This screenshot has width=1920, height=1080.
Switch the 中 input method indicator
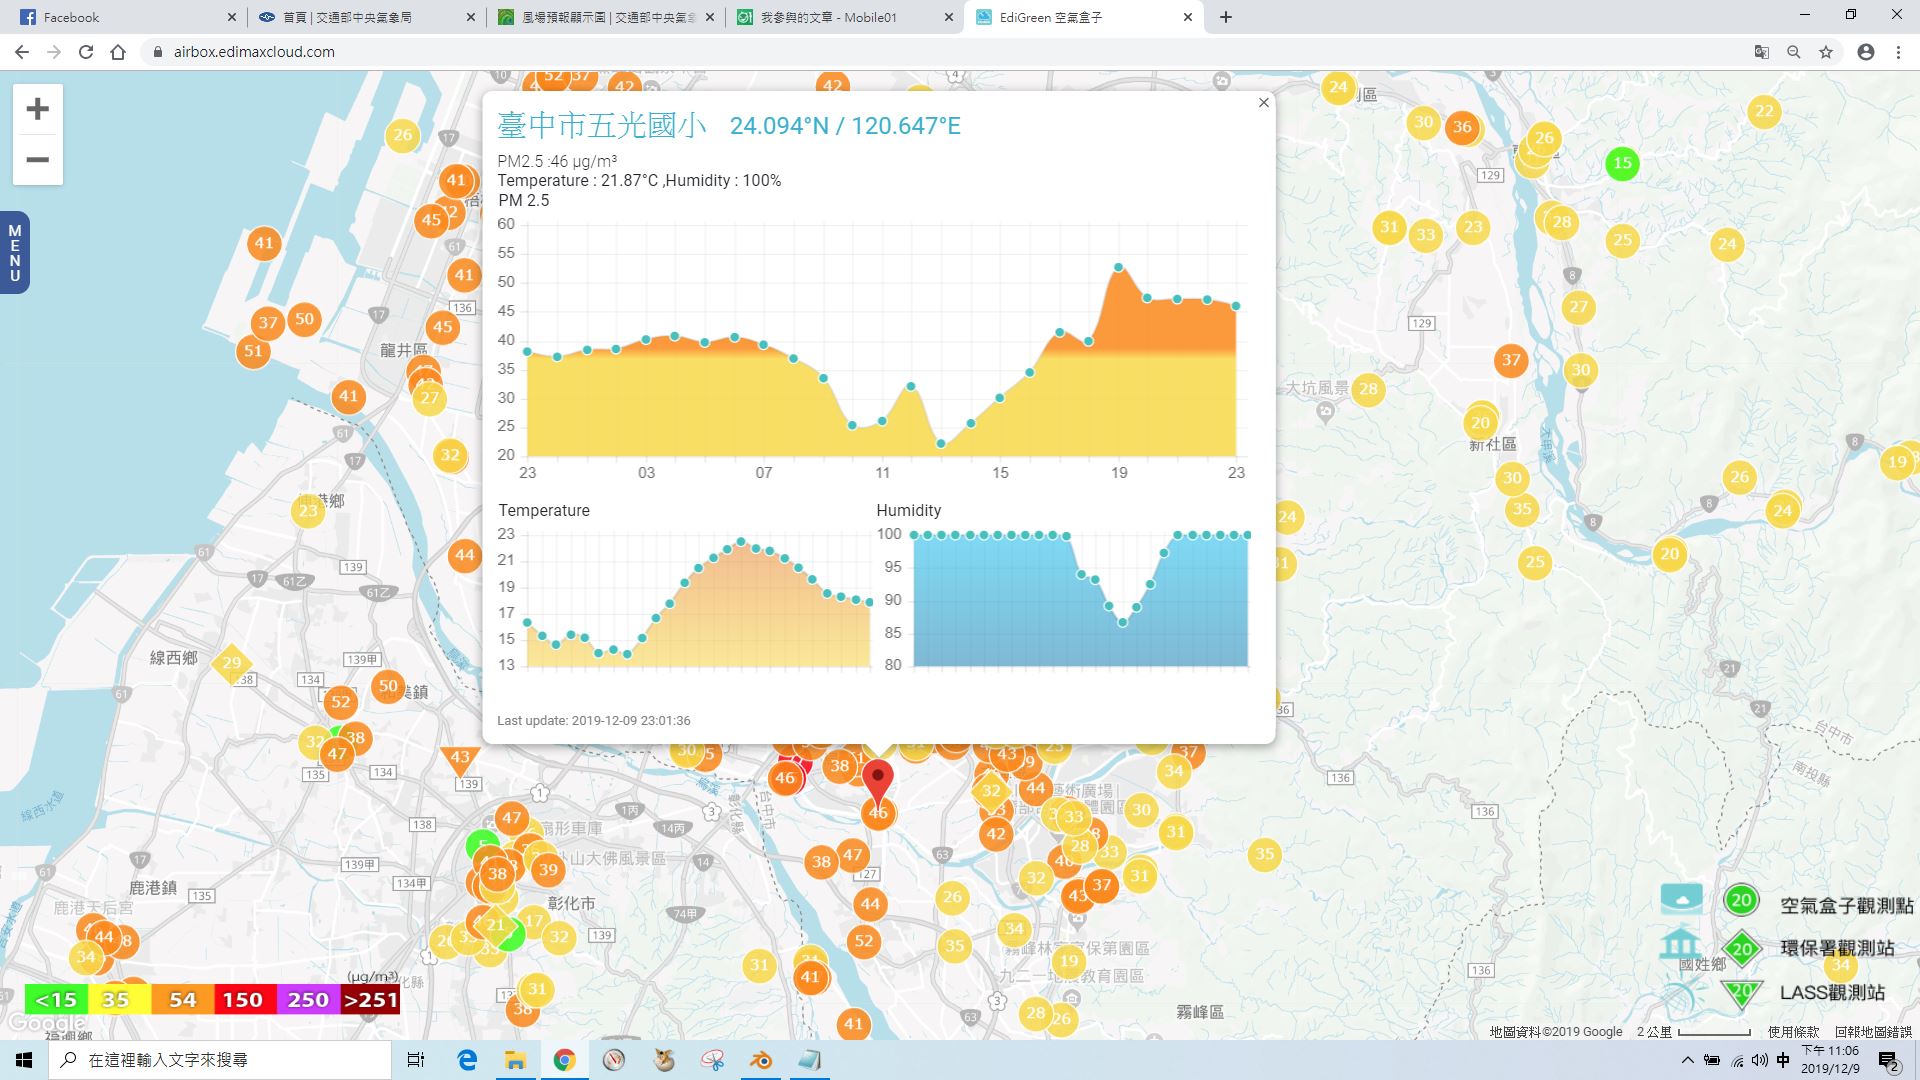(1783, 1060)
